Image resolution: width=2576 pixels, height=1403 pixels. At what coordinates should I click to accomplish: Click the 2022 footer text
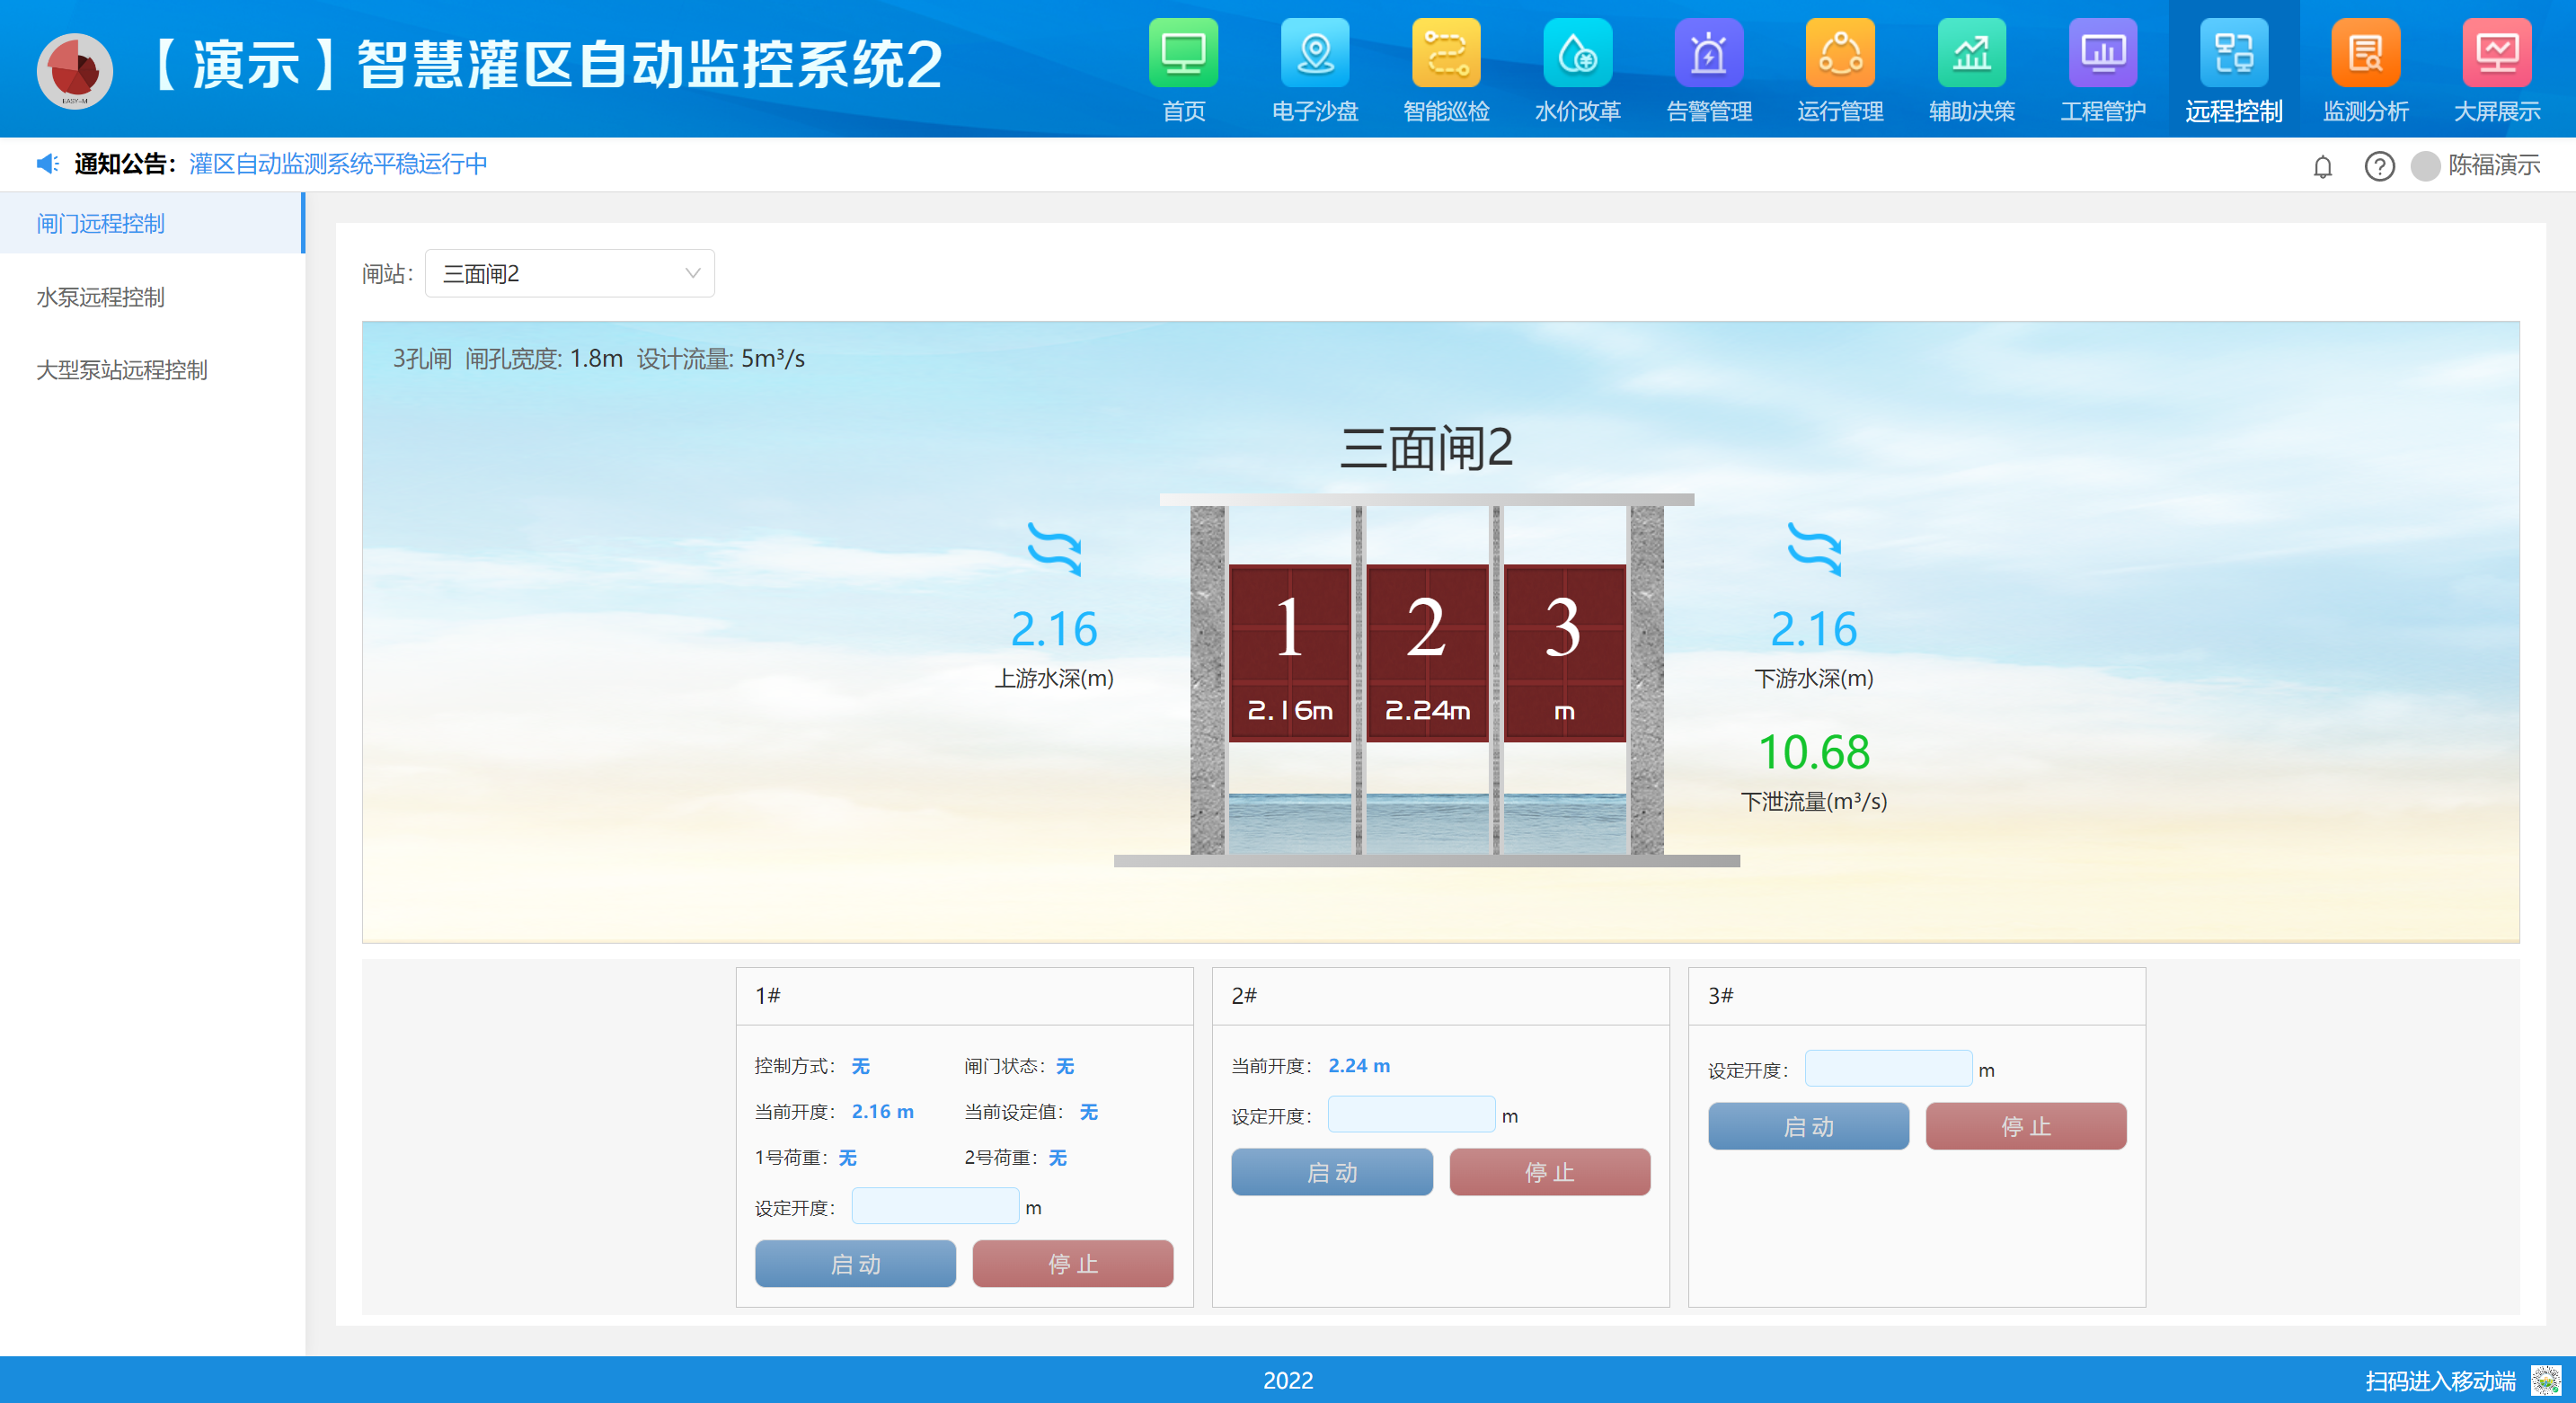(x=1288, y=1380)
